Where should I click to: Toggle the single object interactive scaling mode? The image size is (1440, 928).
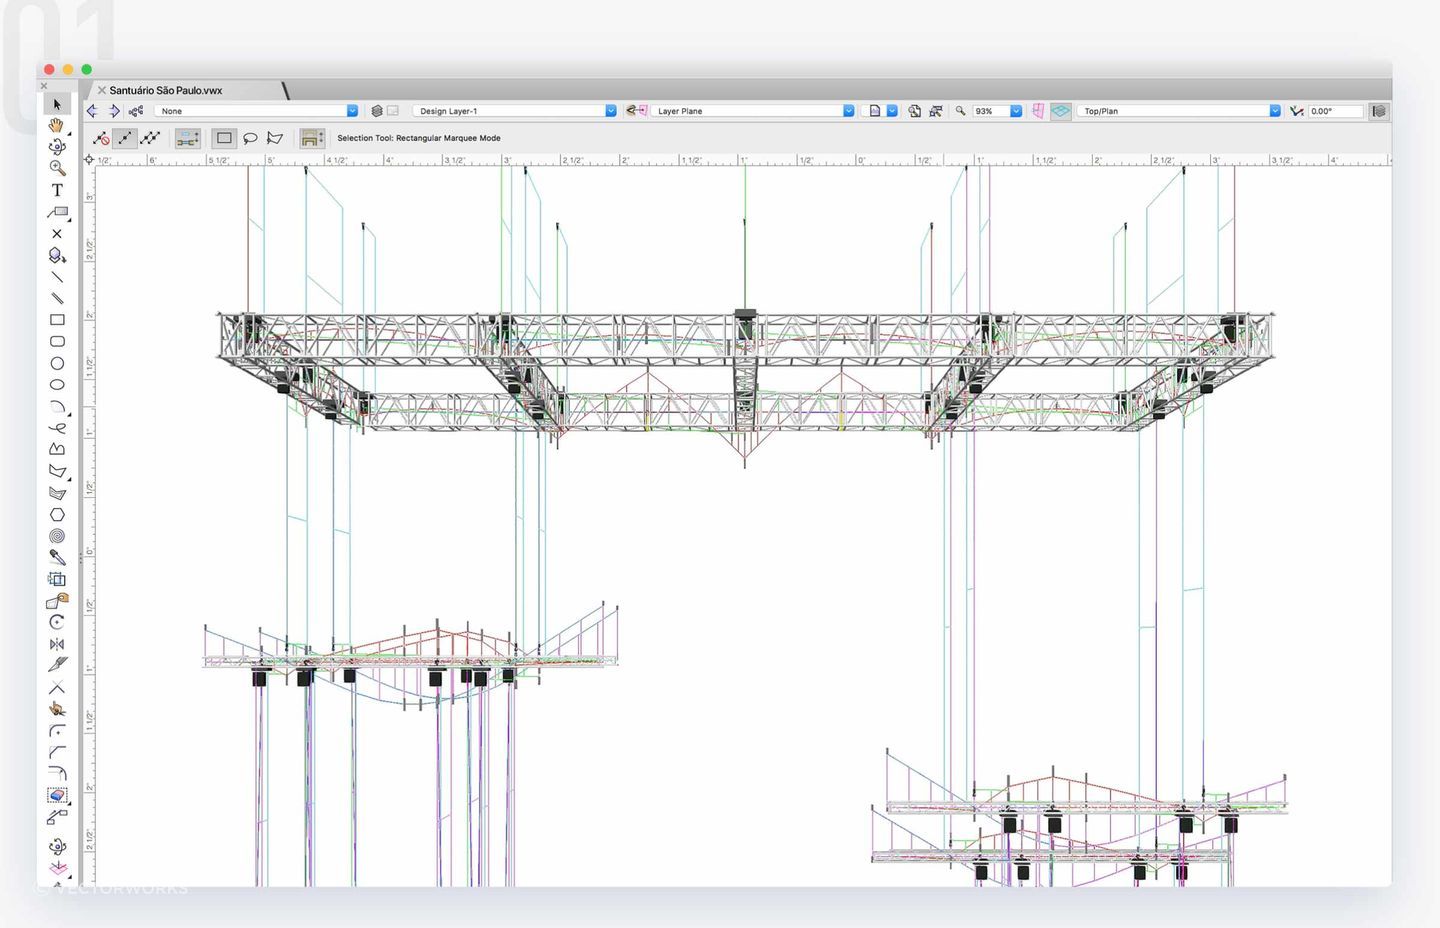coord(125,138)
